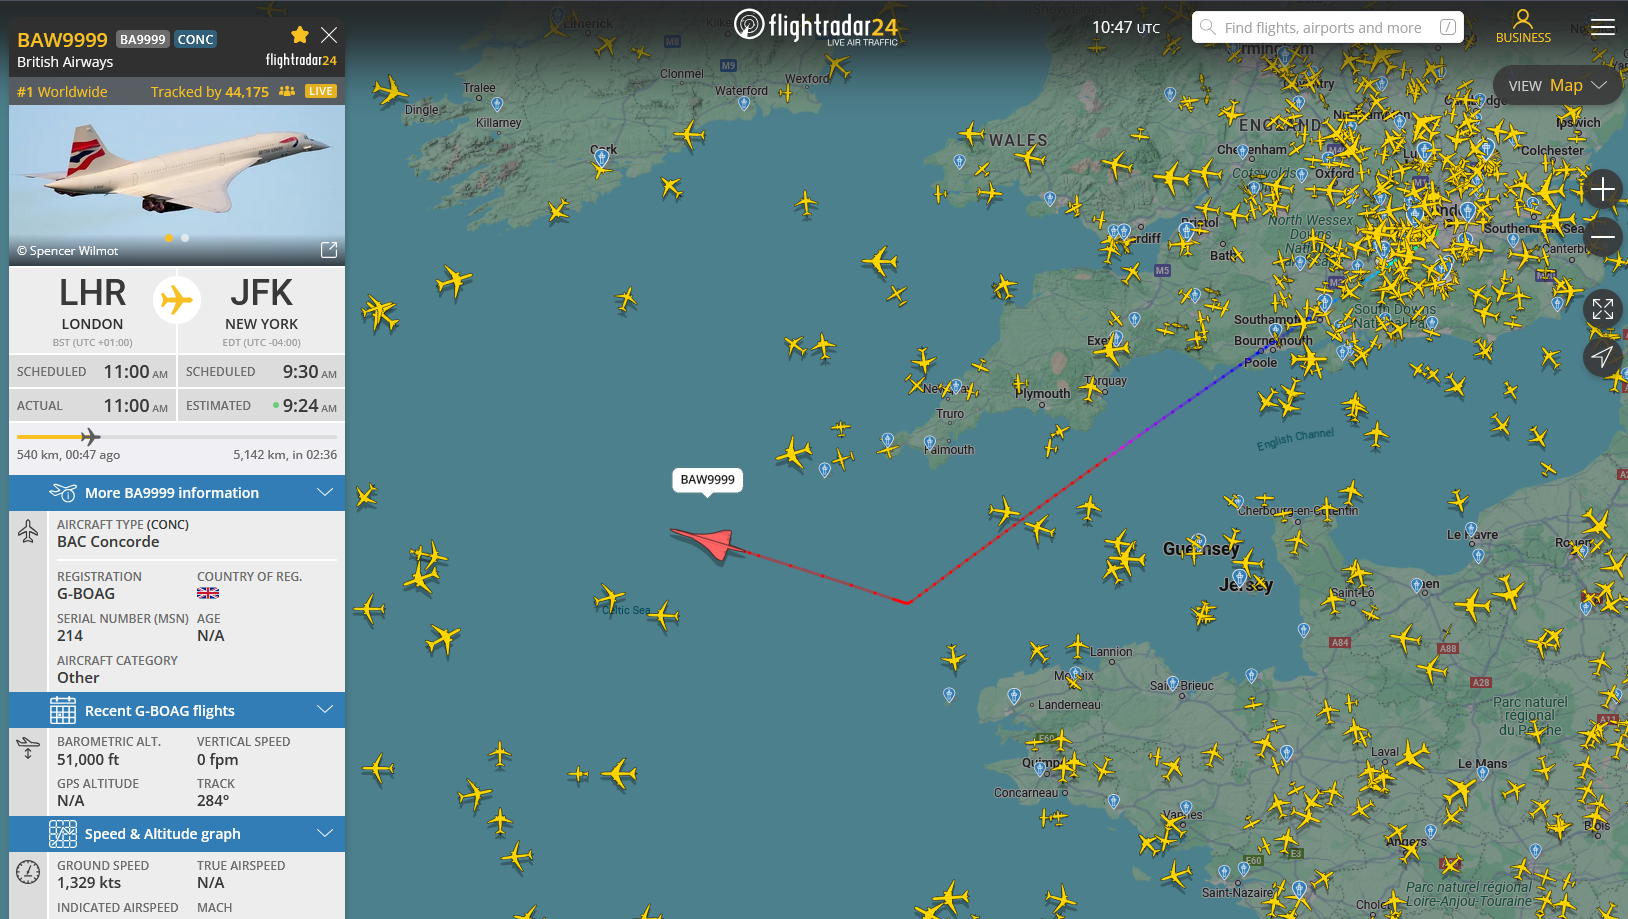Click the flight progress bar plane marker
Viewport: 1628px width, 919px height.
pyautogui.click(x=90, y=437)
